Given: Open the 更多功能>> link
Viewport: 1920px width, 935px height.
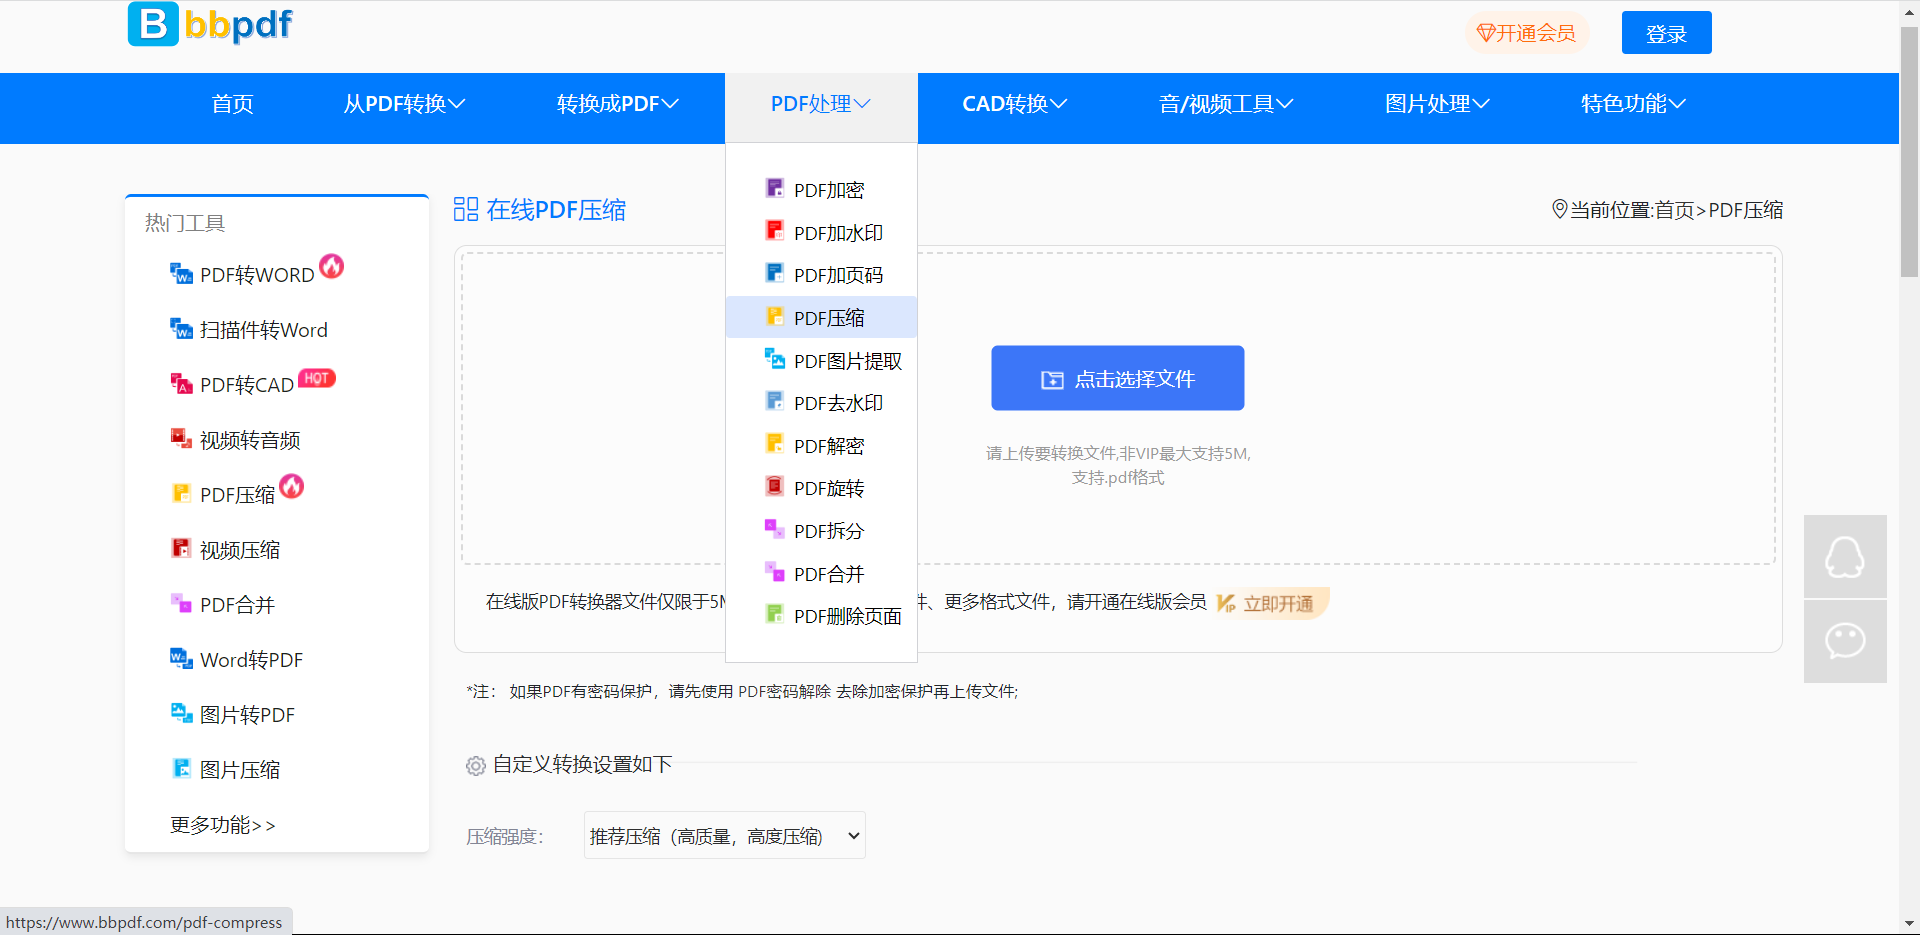Looking at the screenshot, I should 223,825.
